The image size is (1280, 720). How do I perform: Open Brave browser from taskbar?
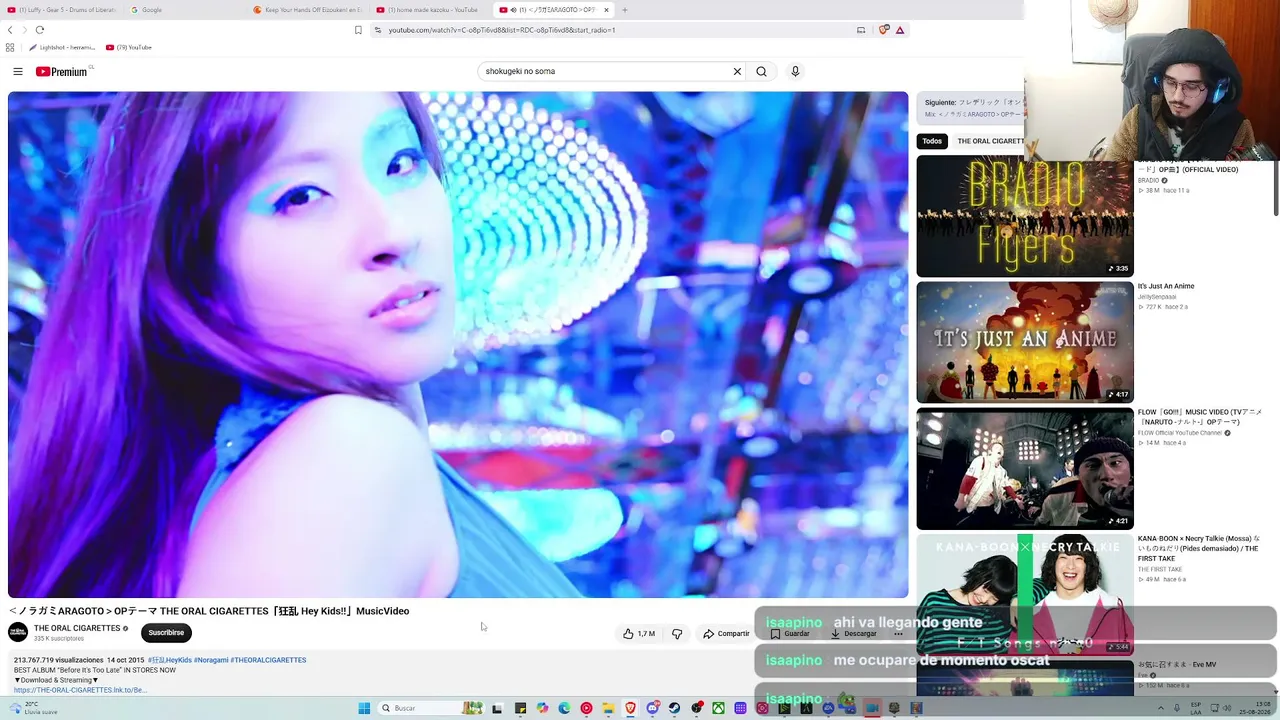coord(630,708)
